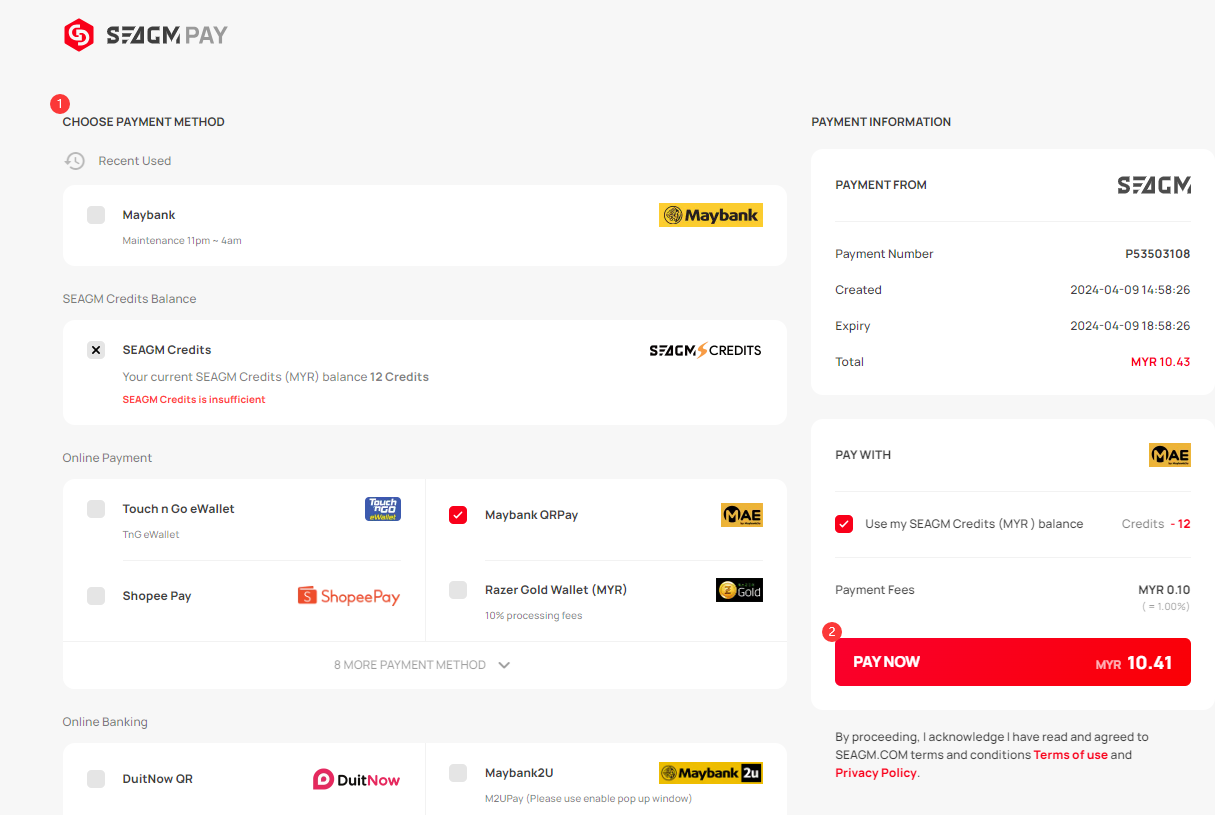Click the Online Banking section label

point(105,722)
